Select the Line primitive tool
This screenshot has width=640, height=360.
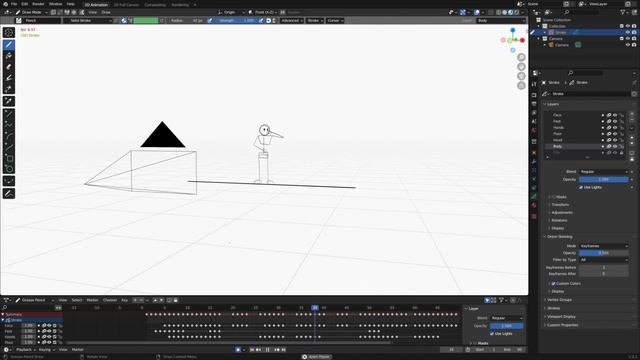[x=9, y=114]
